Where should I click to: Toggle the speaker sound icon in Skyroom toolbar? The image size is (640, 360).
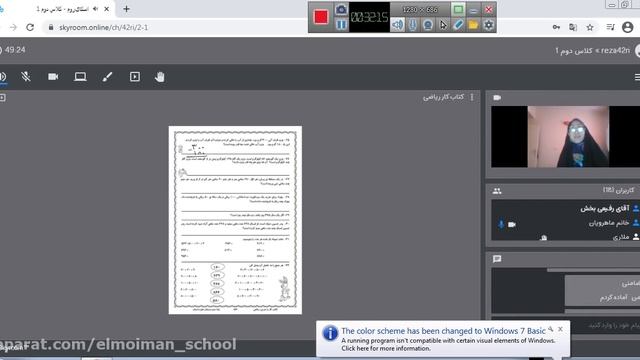coord(3,77)
